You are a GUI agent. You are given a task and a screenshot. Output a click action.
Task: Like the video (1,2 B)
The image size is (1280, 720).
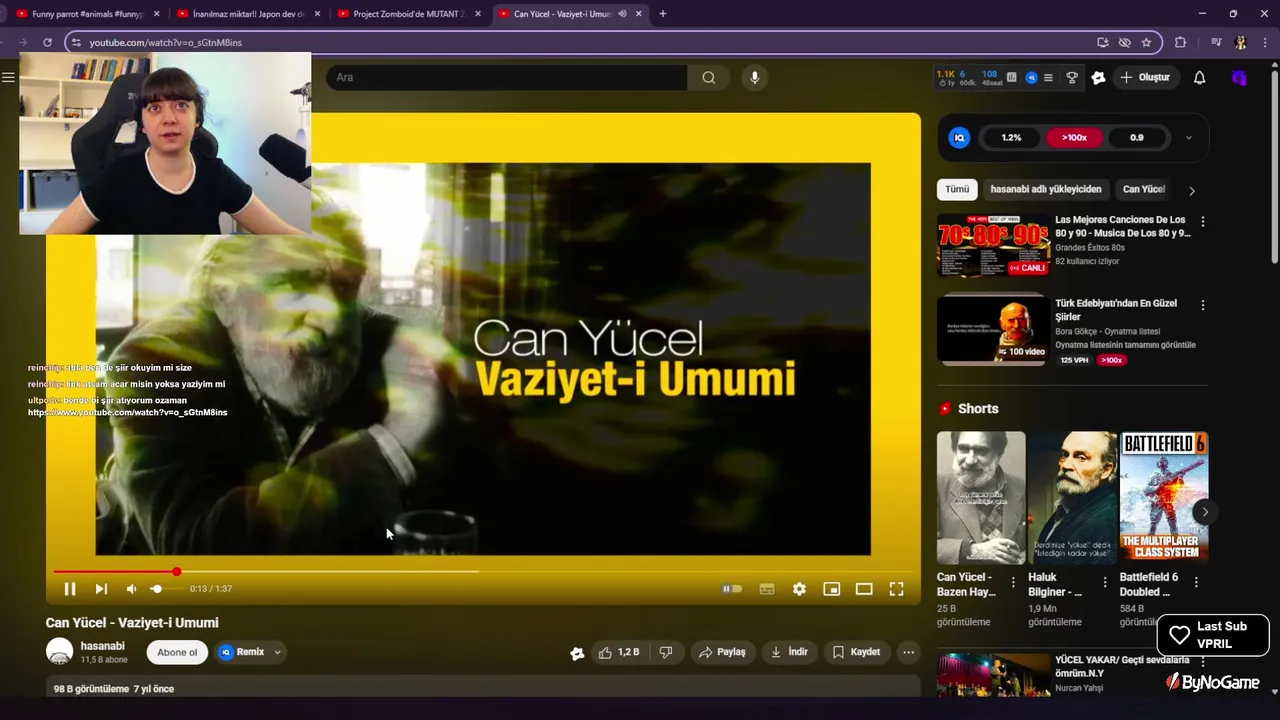click(619, 652)
